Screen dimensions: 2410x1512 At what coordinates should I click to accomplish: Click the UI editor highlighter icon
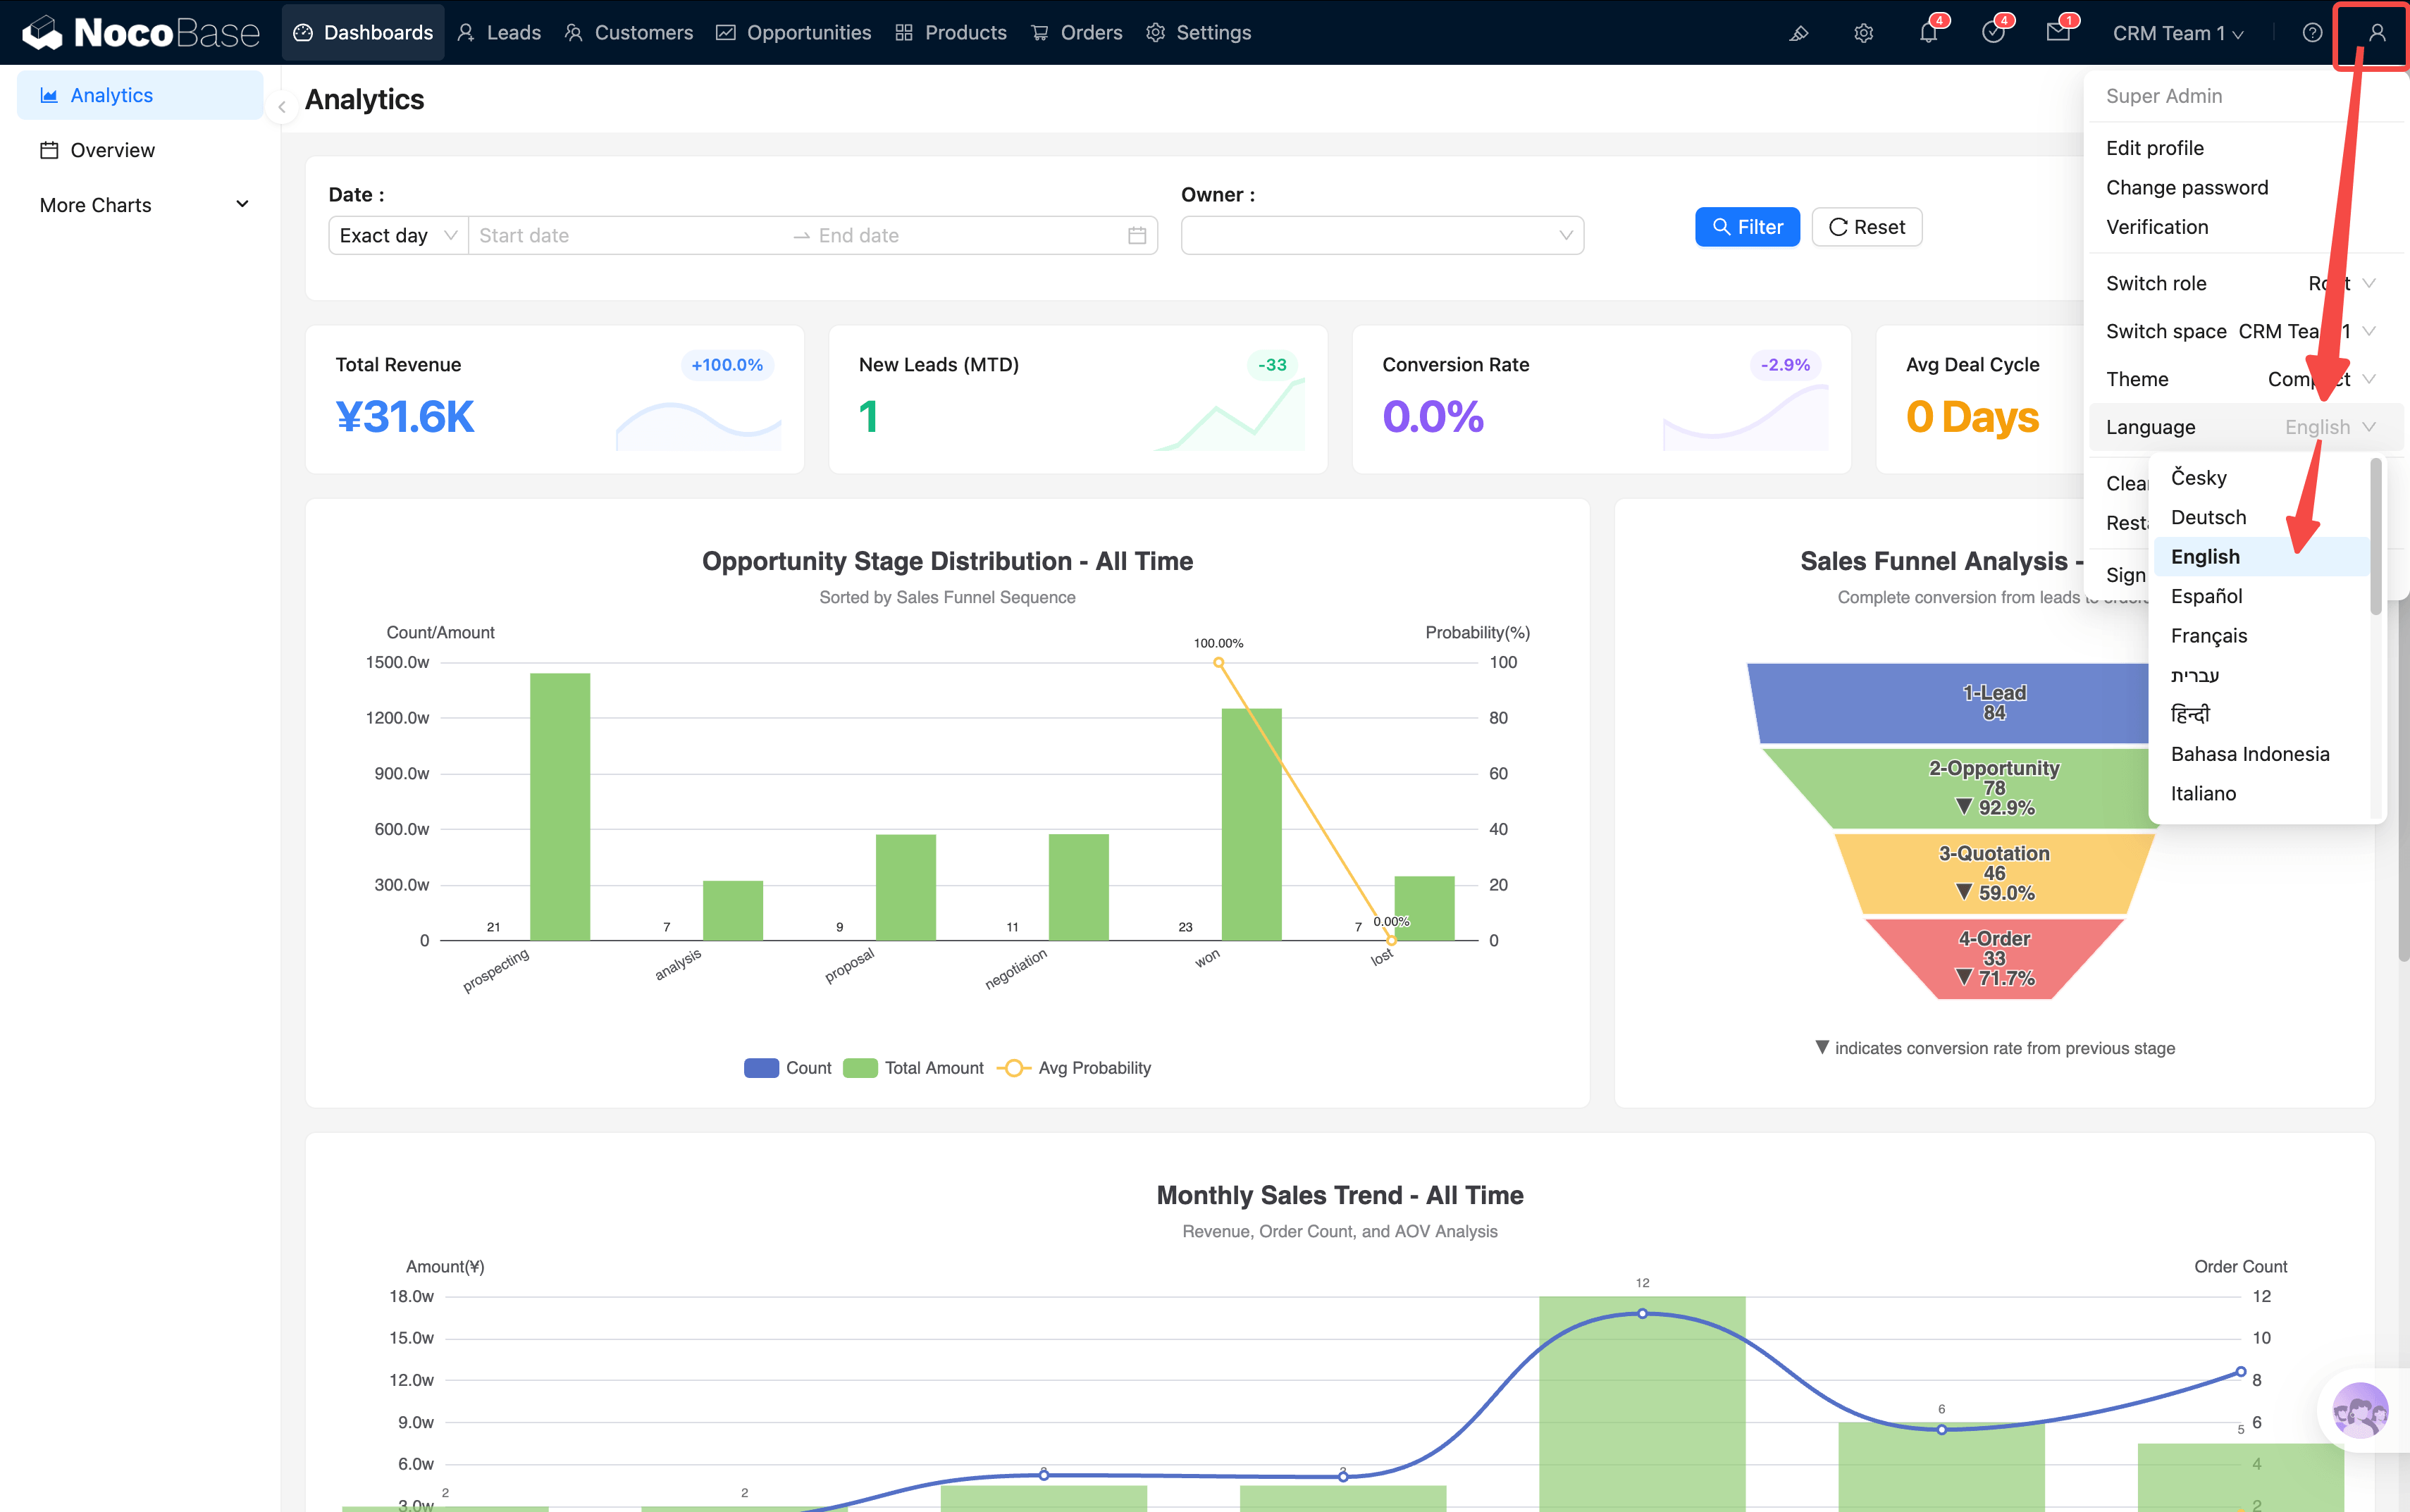[x=1798, y=33]
